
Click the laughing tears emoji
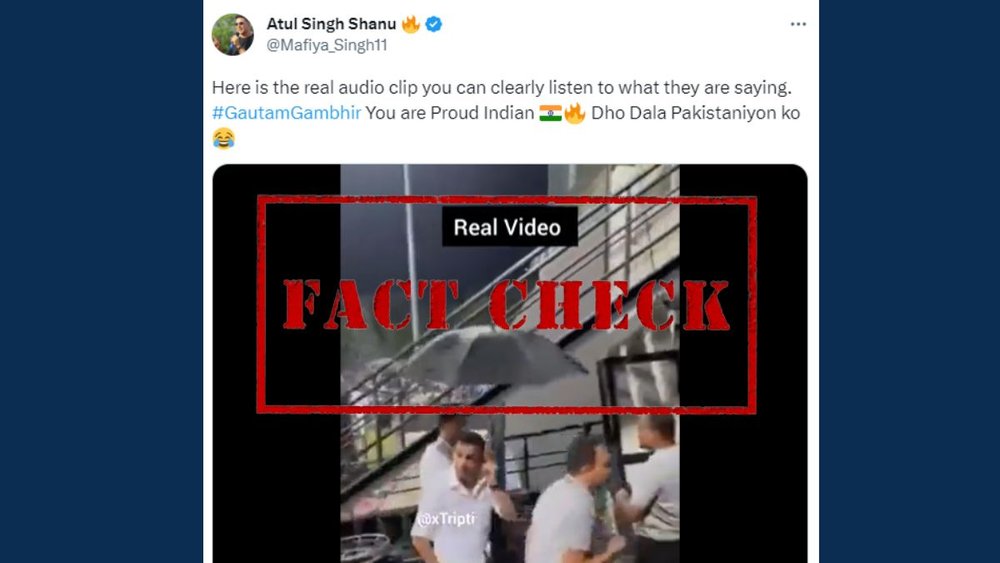(223, 138)
